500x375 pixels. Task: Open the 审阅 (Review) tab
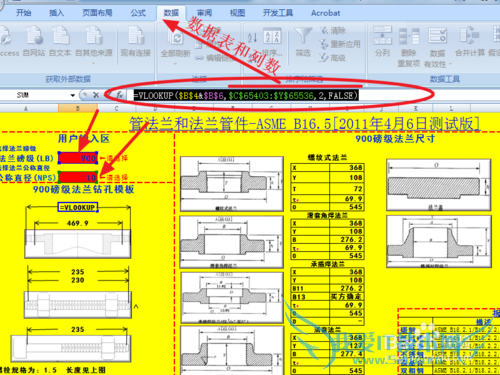click(204, 13)
